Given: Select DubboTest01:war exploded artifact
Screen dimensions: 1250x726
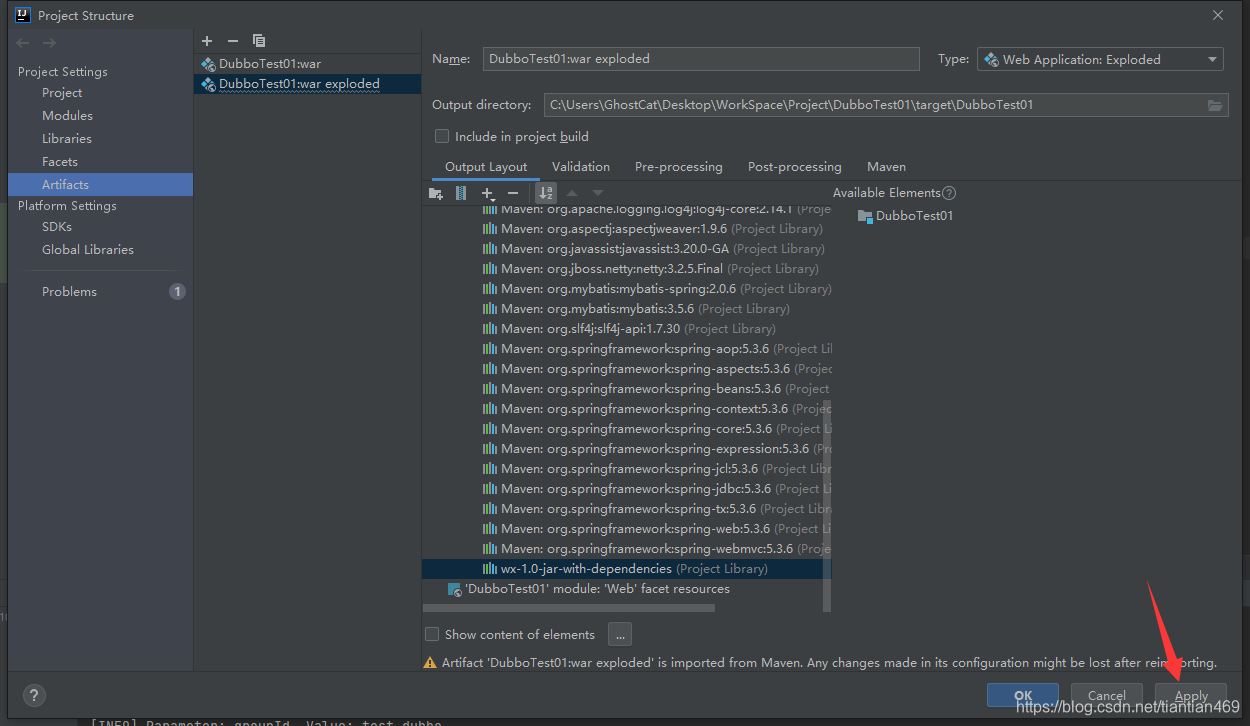Looking at the screenshot, I should (307, 84).
